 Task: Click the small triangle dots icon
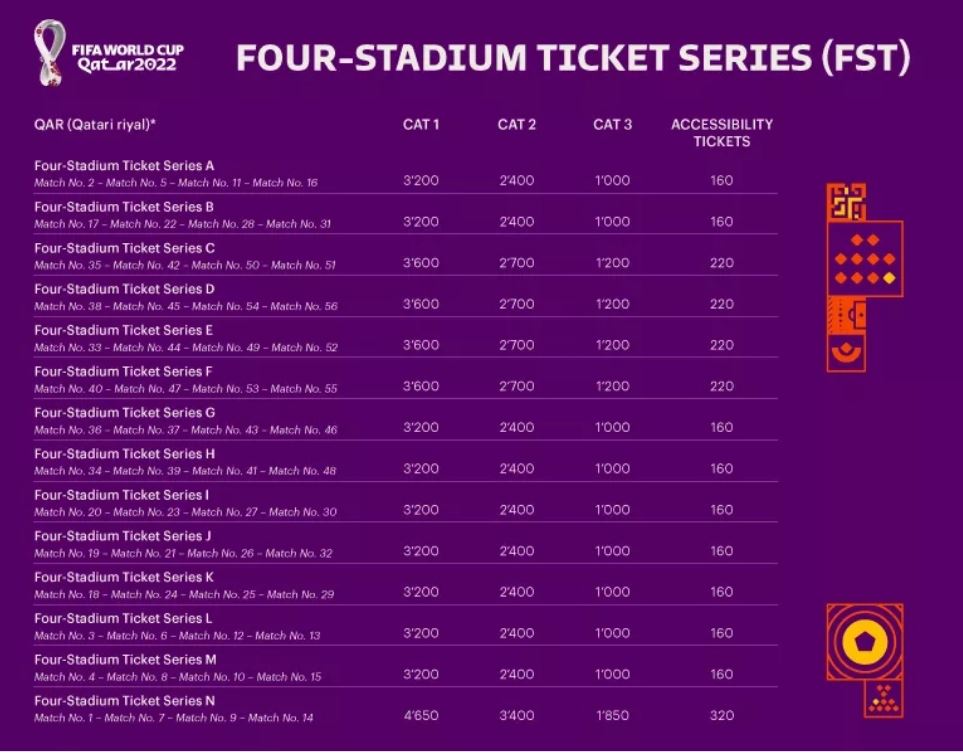[884, 698]
